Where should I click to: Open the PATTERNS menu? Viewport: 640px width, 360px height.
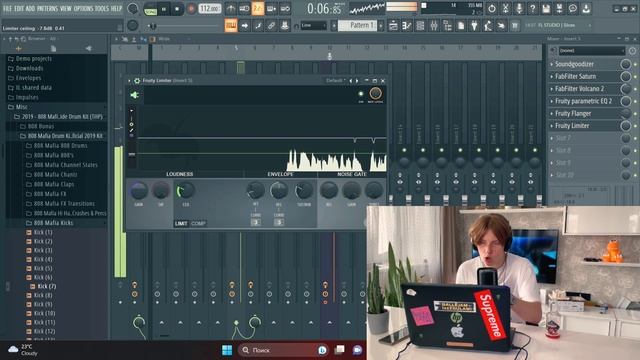(47, 8)
